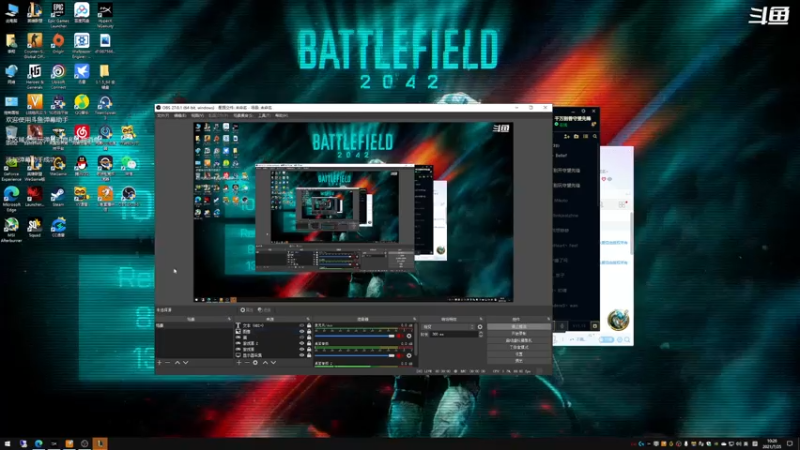Toggle visibility of 显示器采集 source
The width and height of the screenshot is (800, 450).
[302, 355]
